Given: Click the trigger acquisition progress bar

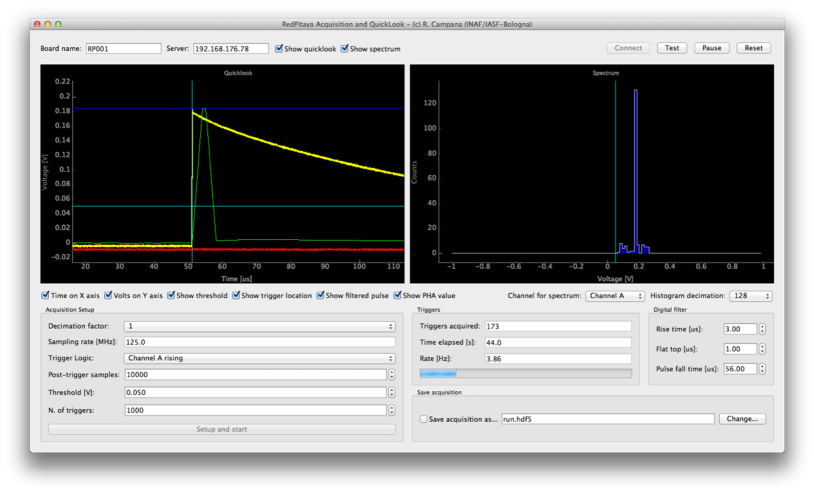Looking at the screenshot, I should 525,374.
